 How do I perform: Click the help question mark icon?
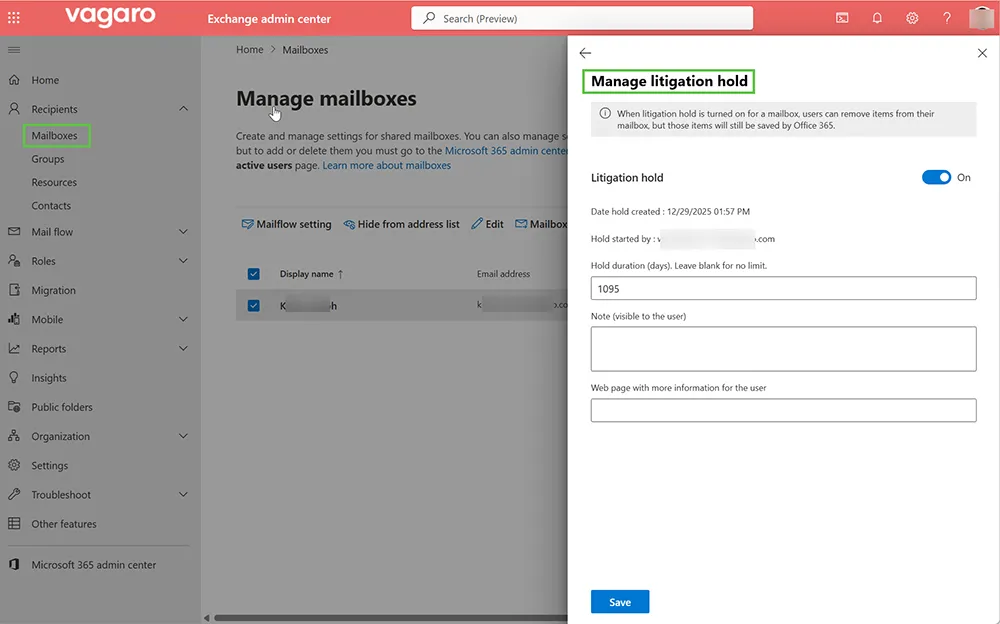click(946, 17)
